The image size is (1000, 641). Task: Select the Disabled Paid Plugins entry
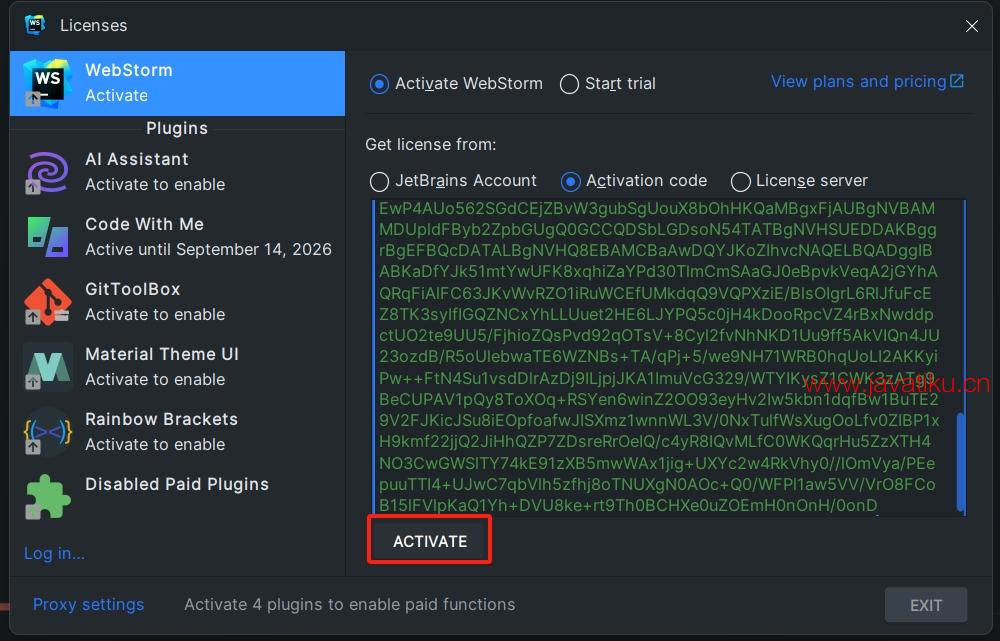177,497
